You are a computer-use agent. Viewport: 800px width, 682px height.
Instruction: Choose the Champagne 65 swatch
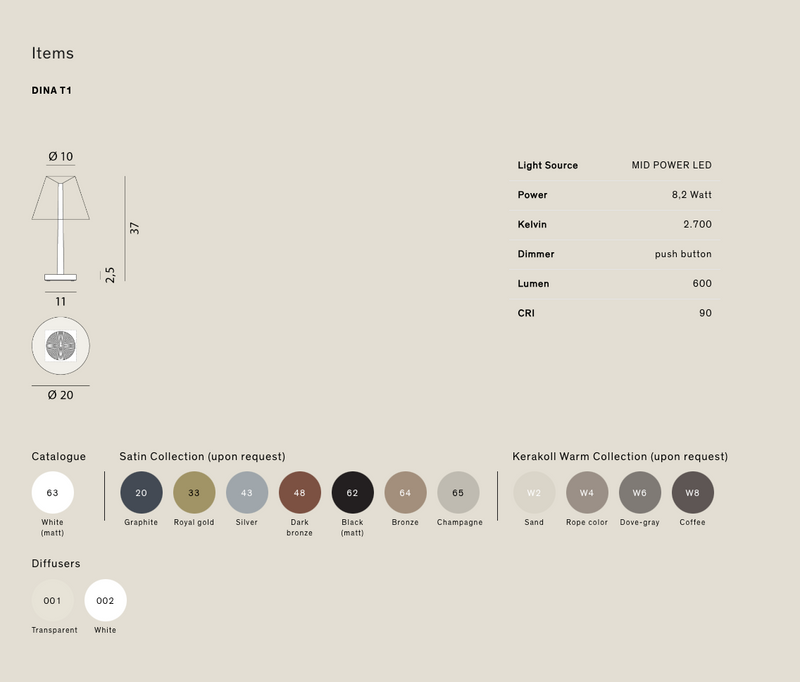pyautogui.click(x=458, y=493)
